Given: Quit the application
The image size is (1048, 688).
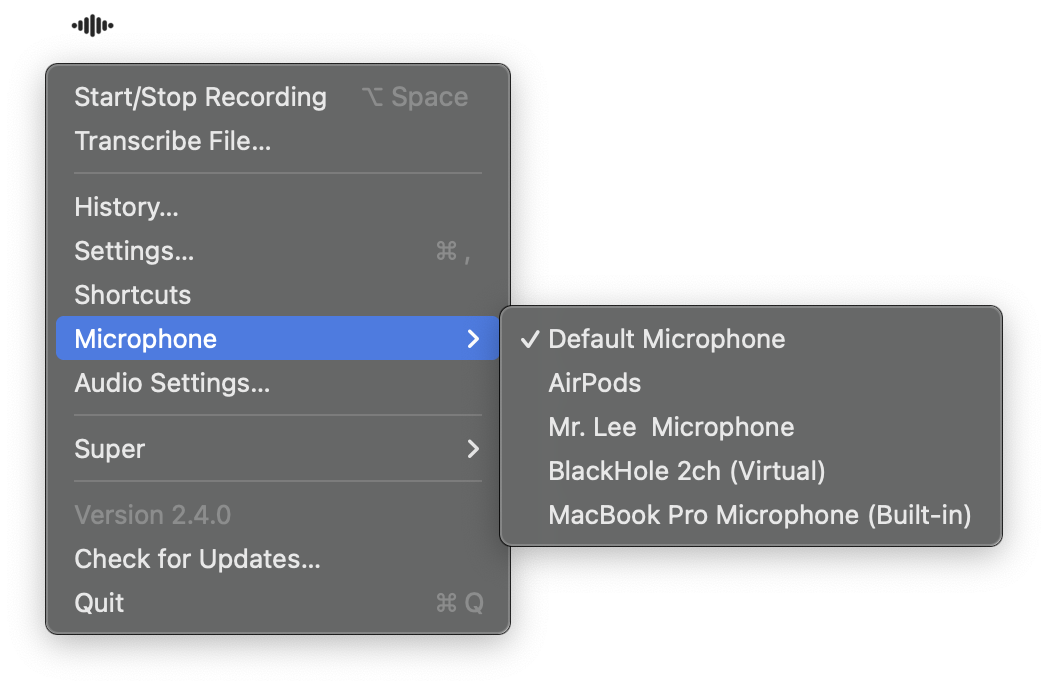Looking at the screenshot, I should (x=99, y=603).
